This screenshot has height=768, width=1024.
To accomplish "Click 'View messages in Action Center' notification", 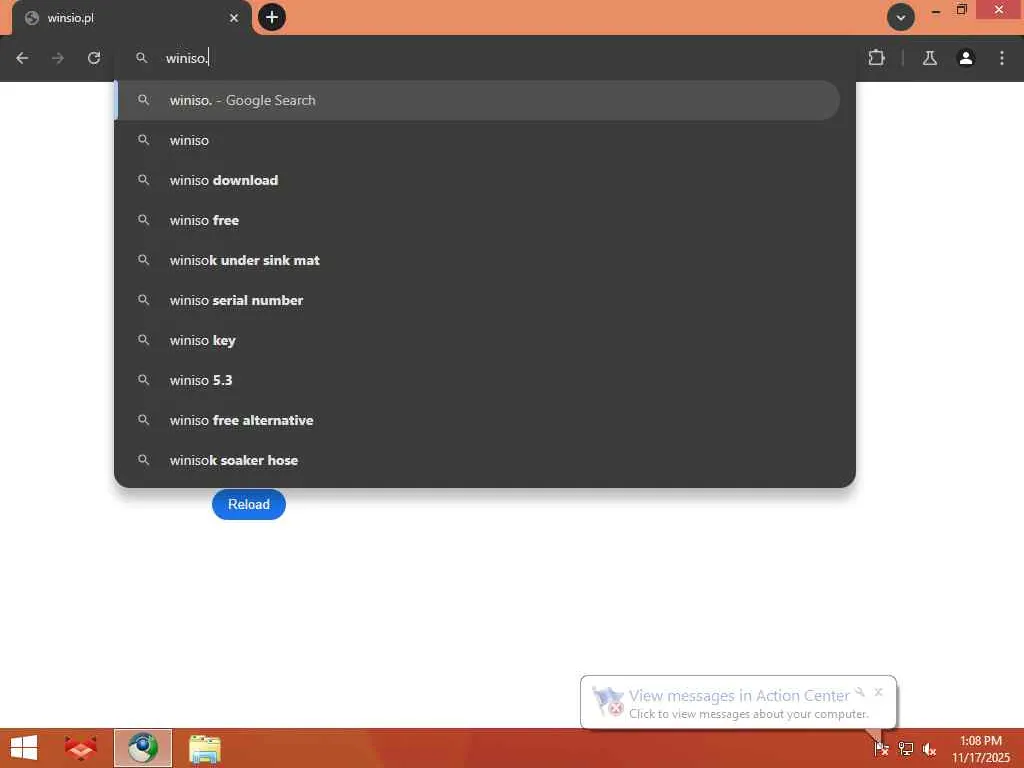I will tap(739, 696).
